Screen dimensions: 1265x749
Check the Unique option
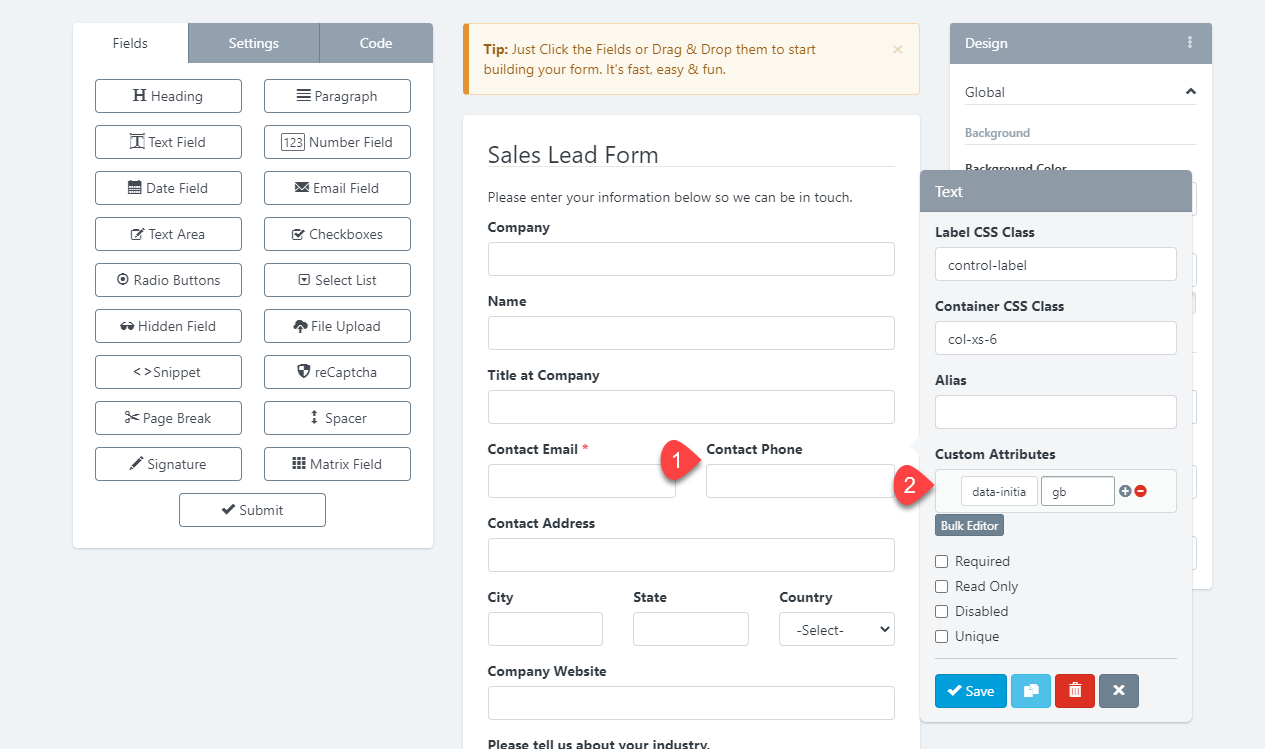click(x=941, y=636)
